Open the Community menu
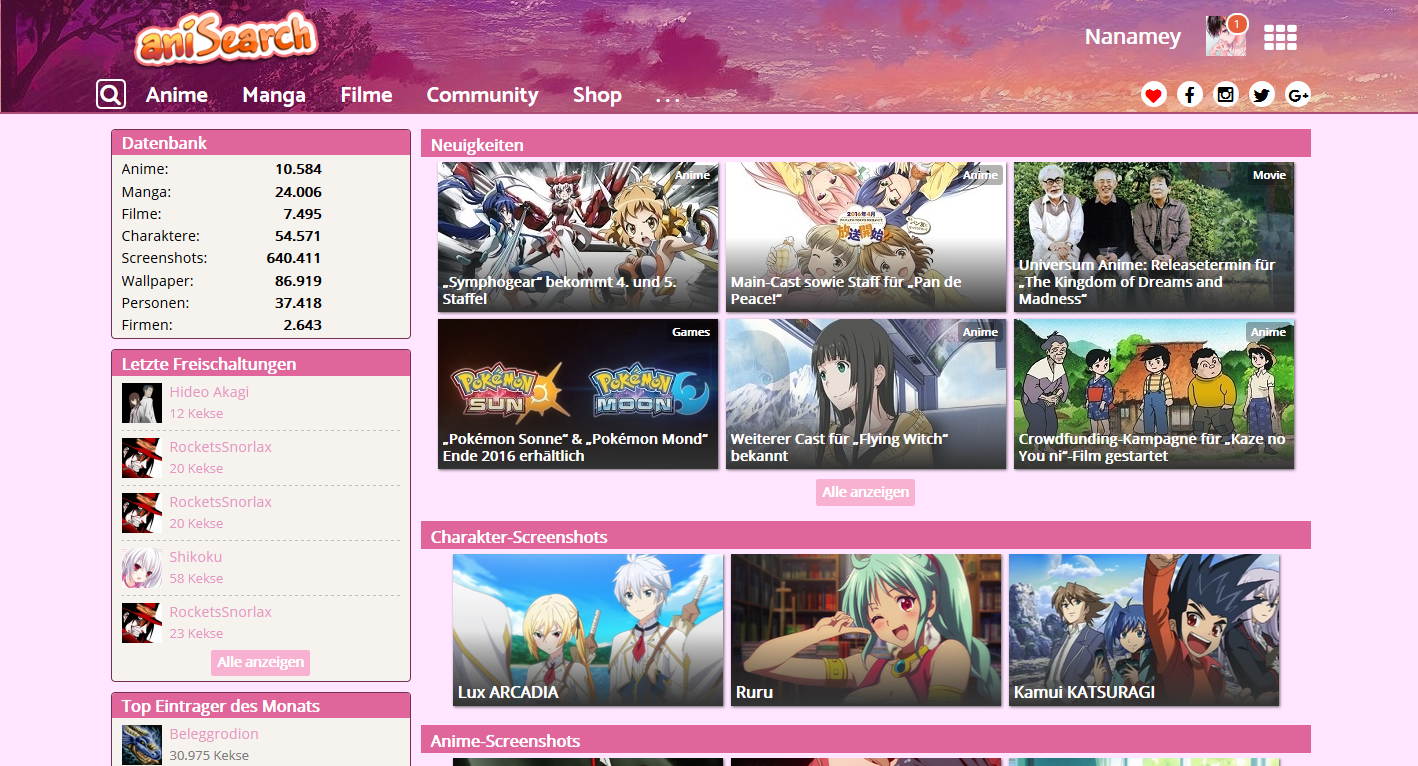 tap(482, 95)
